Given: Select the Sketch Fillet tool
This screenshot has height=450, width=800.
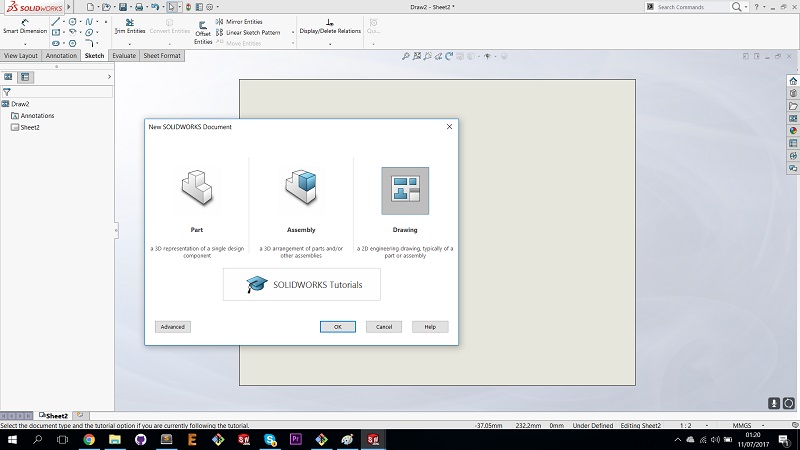Looking at the screenshot, I should point(89,43).
